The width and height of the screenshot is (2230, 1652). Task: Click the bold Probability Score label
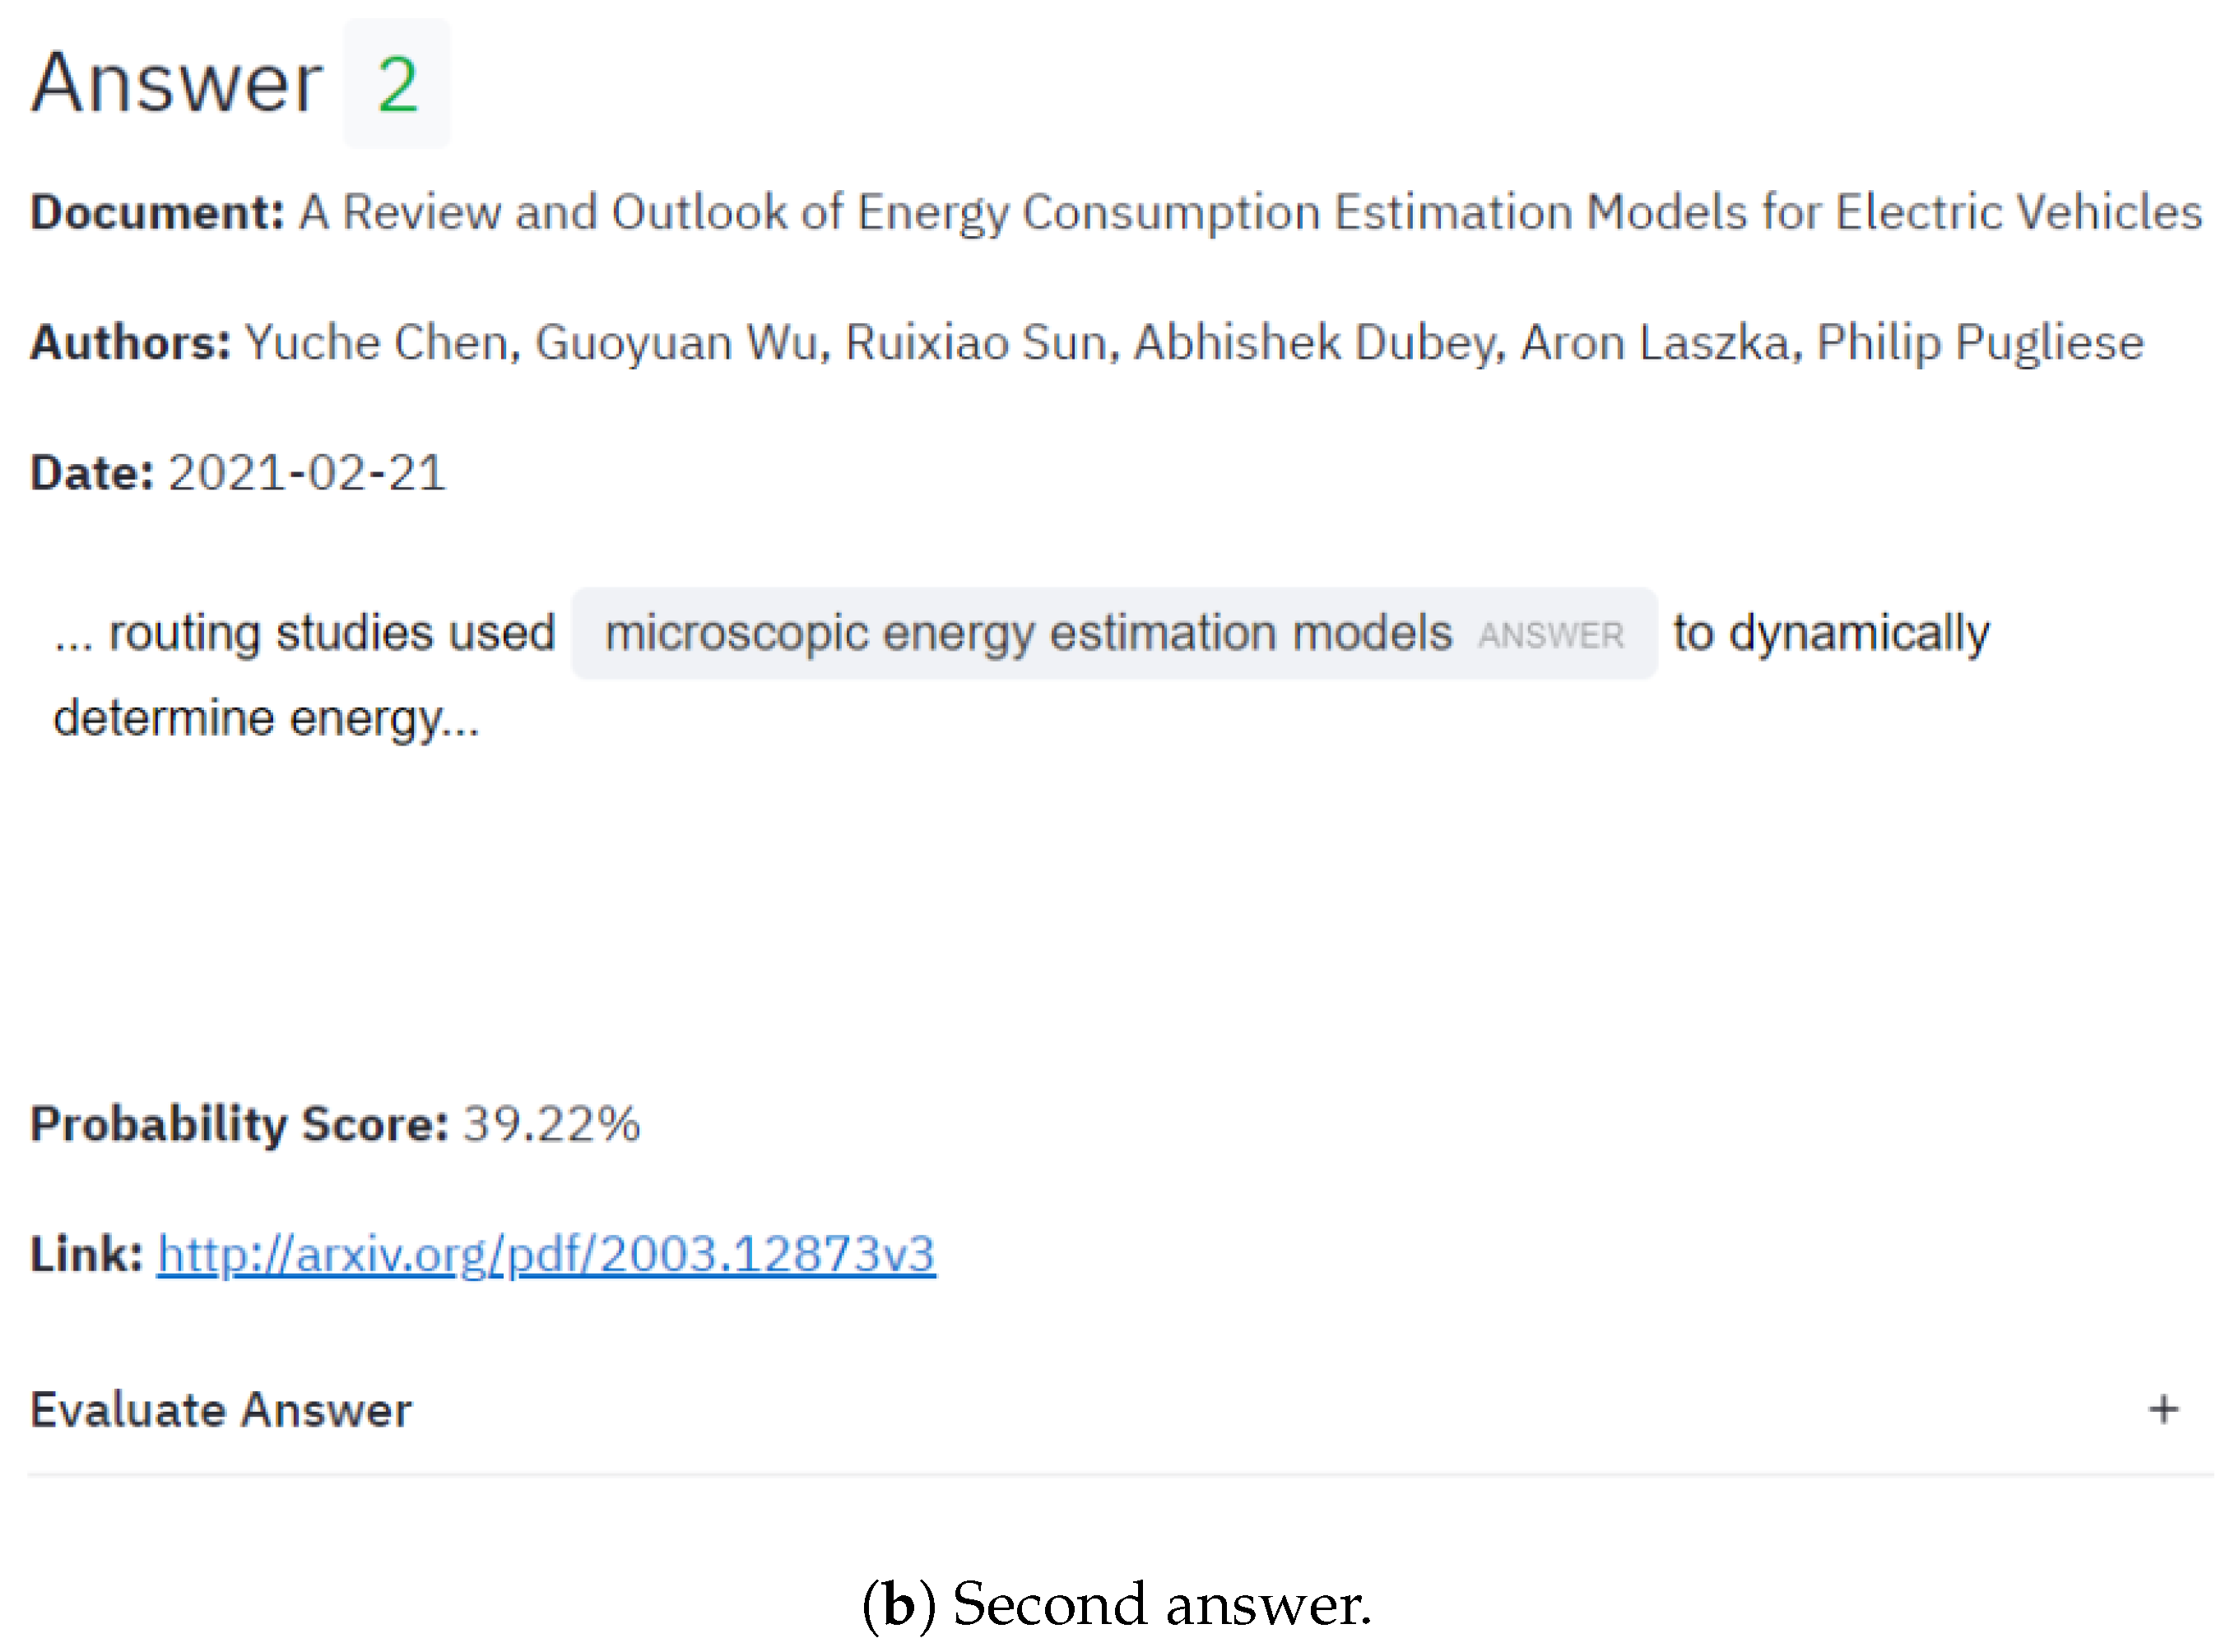click(x=239, y=1124)
